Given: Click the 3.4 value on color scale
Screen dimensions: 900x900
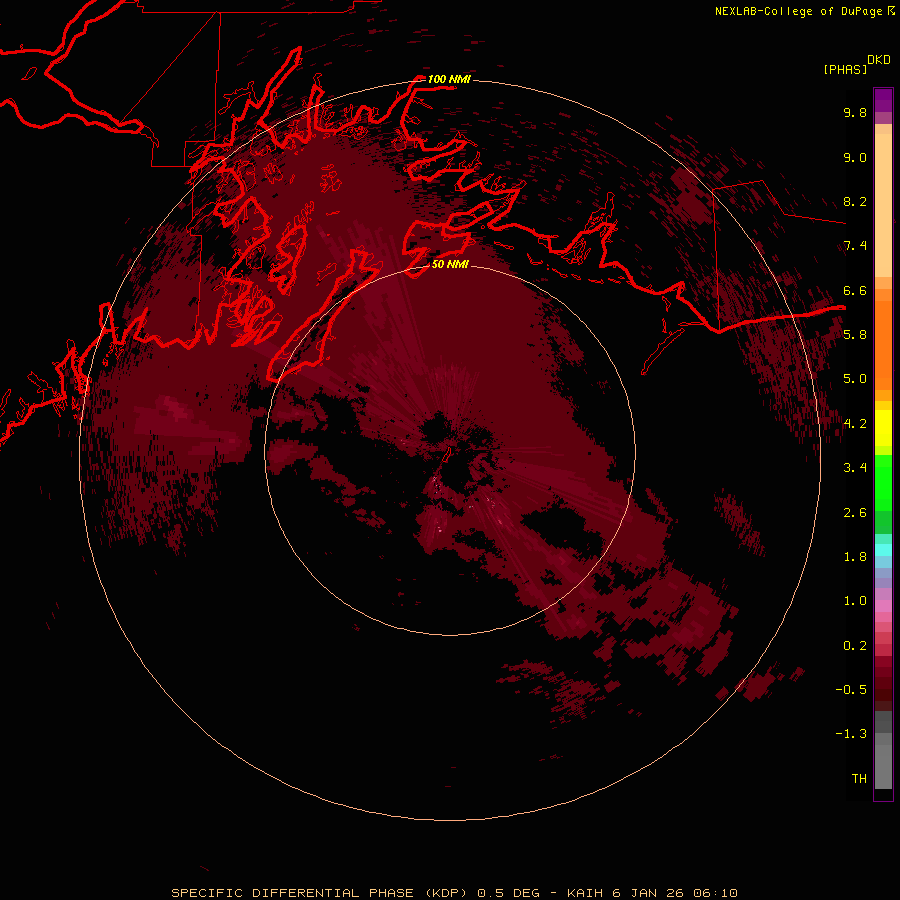Looking at the screenshot, I should point(855,467).
